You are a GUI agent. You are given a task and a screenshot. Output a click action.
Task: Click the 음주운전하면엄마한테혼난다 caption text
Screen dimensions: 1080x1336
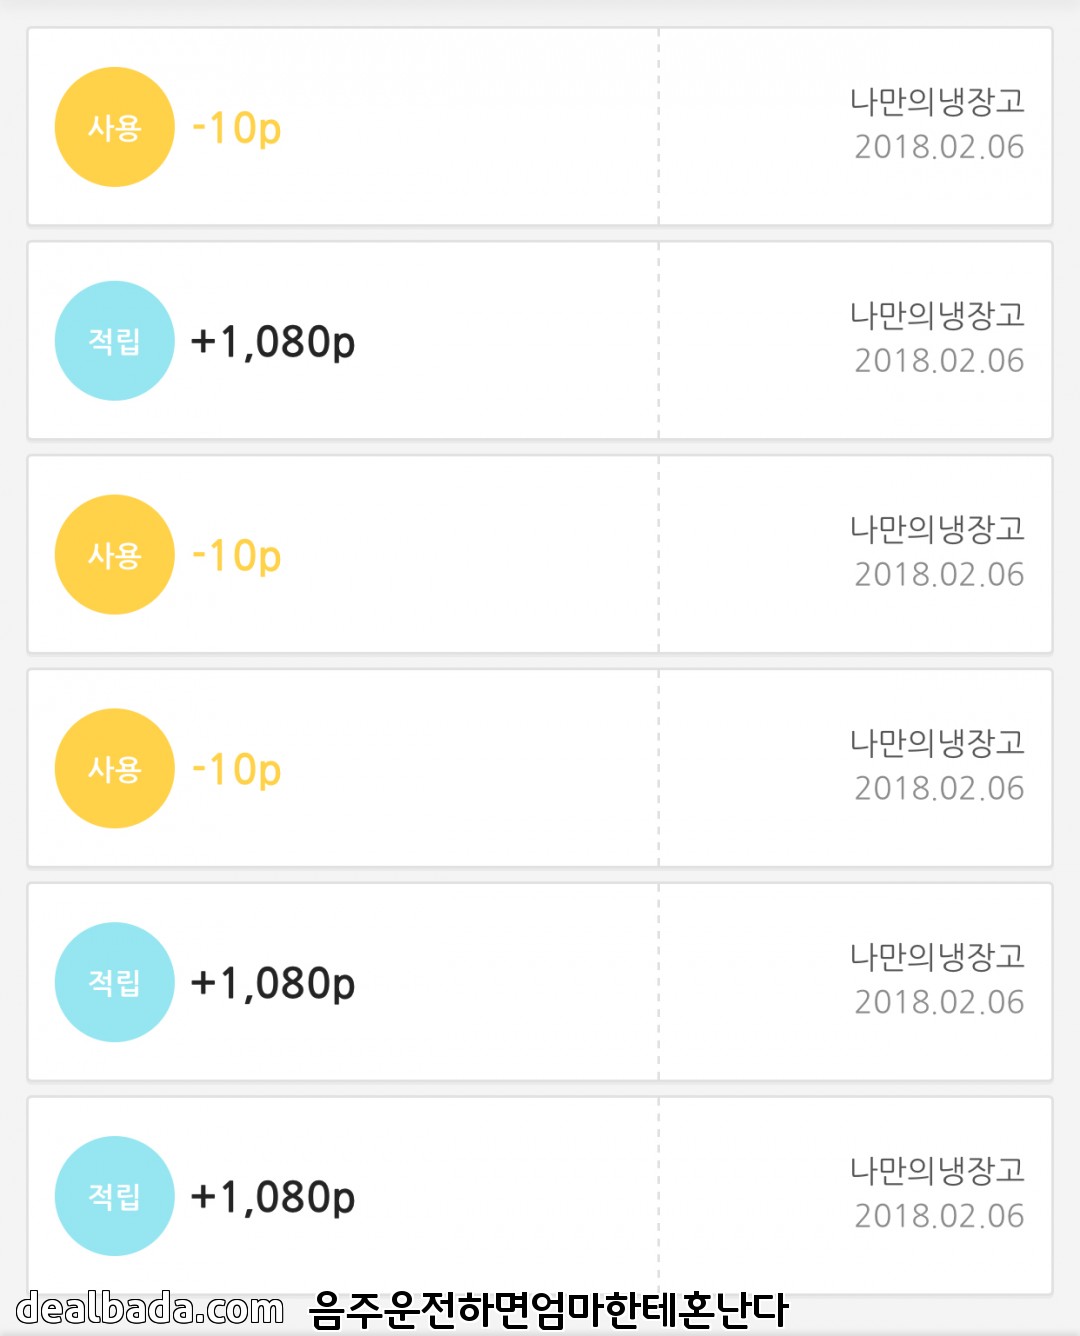[x=548, y=1310]
